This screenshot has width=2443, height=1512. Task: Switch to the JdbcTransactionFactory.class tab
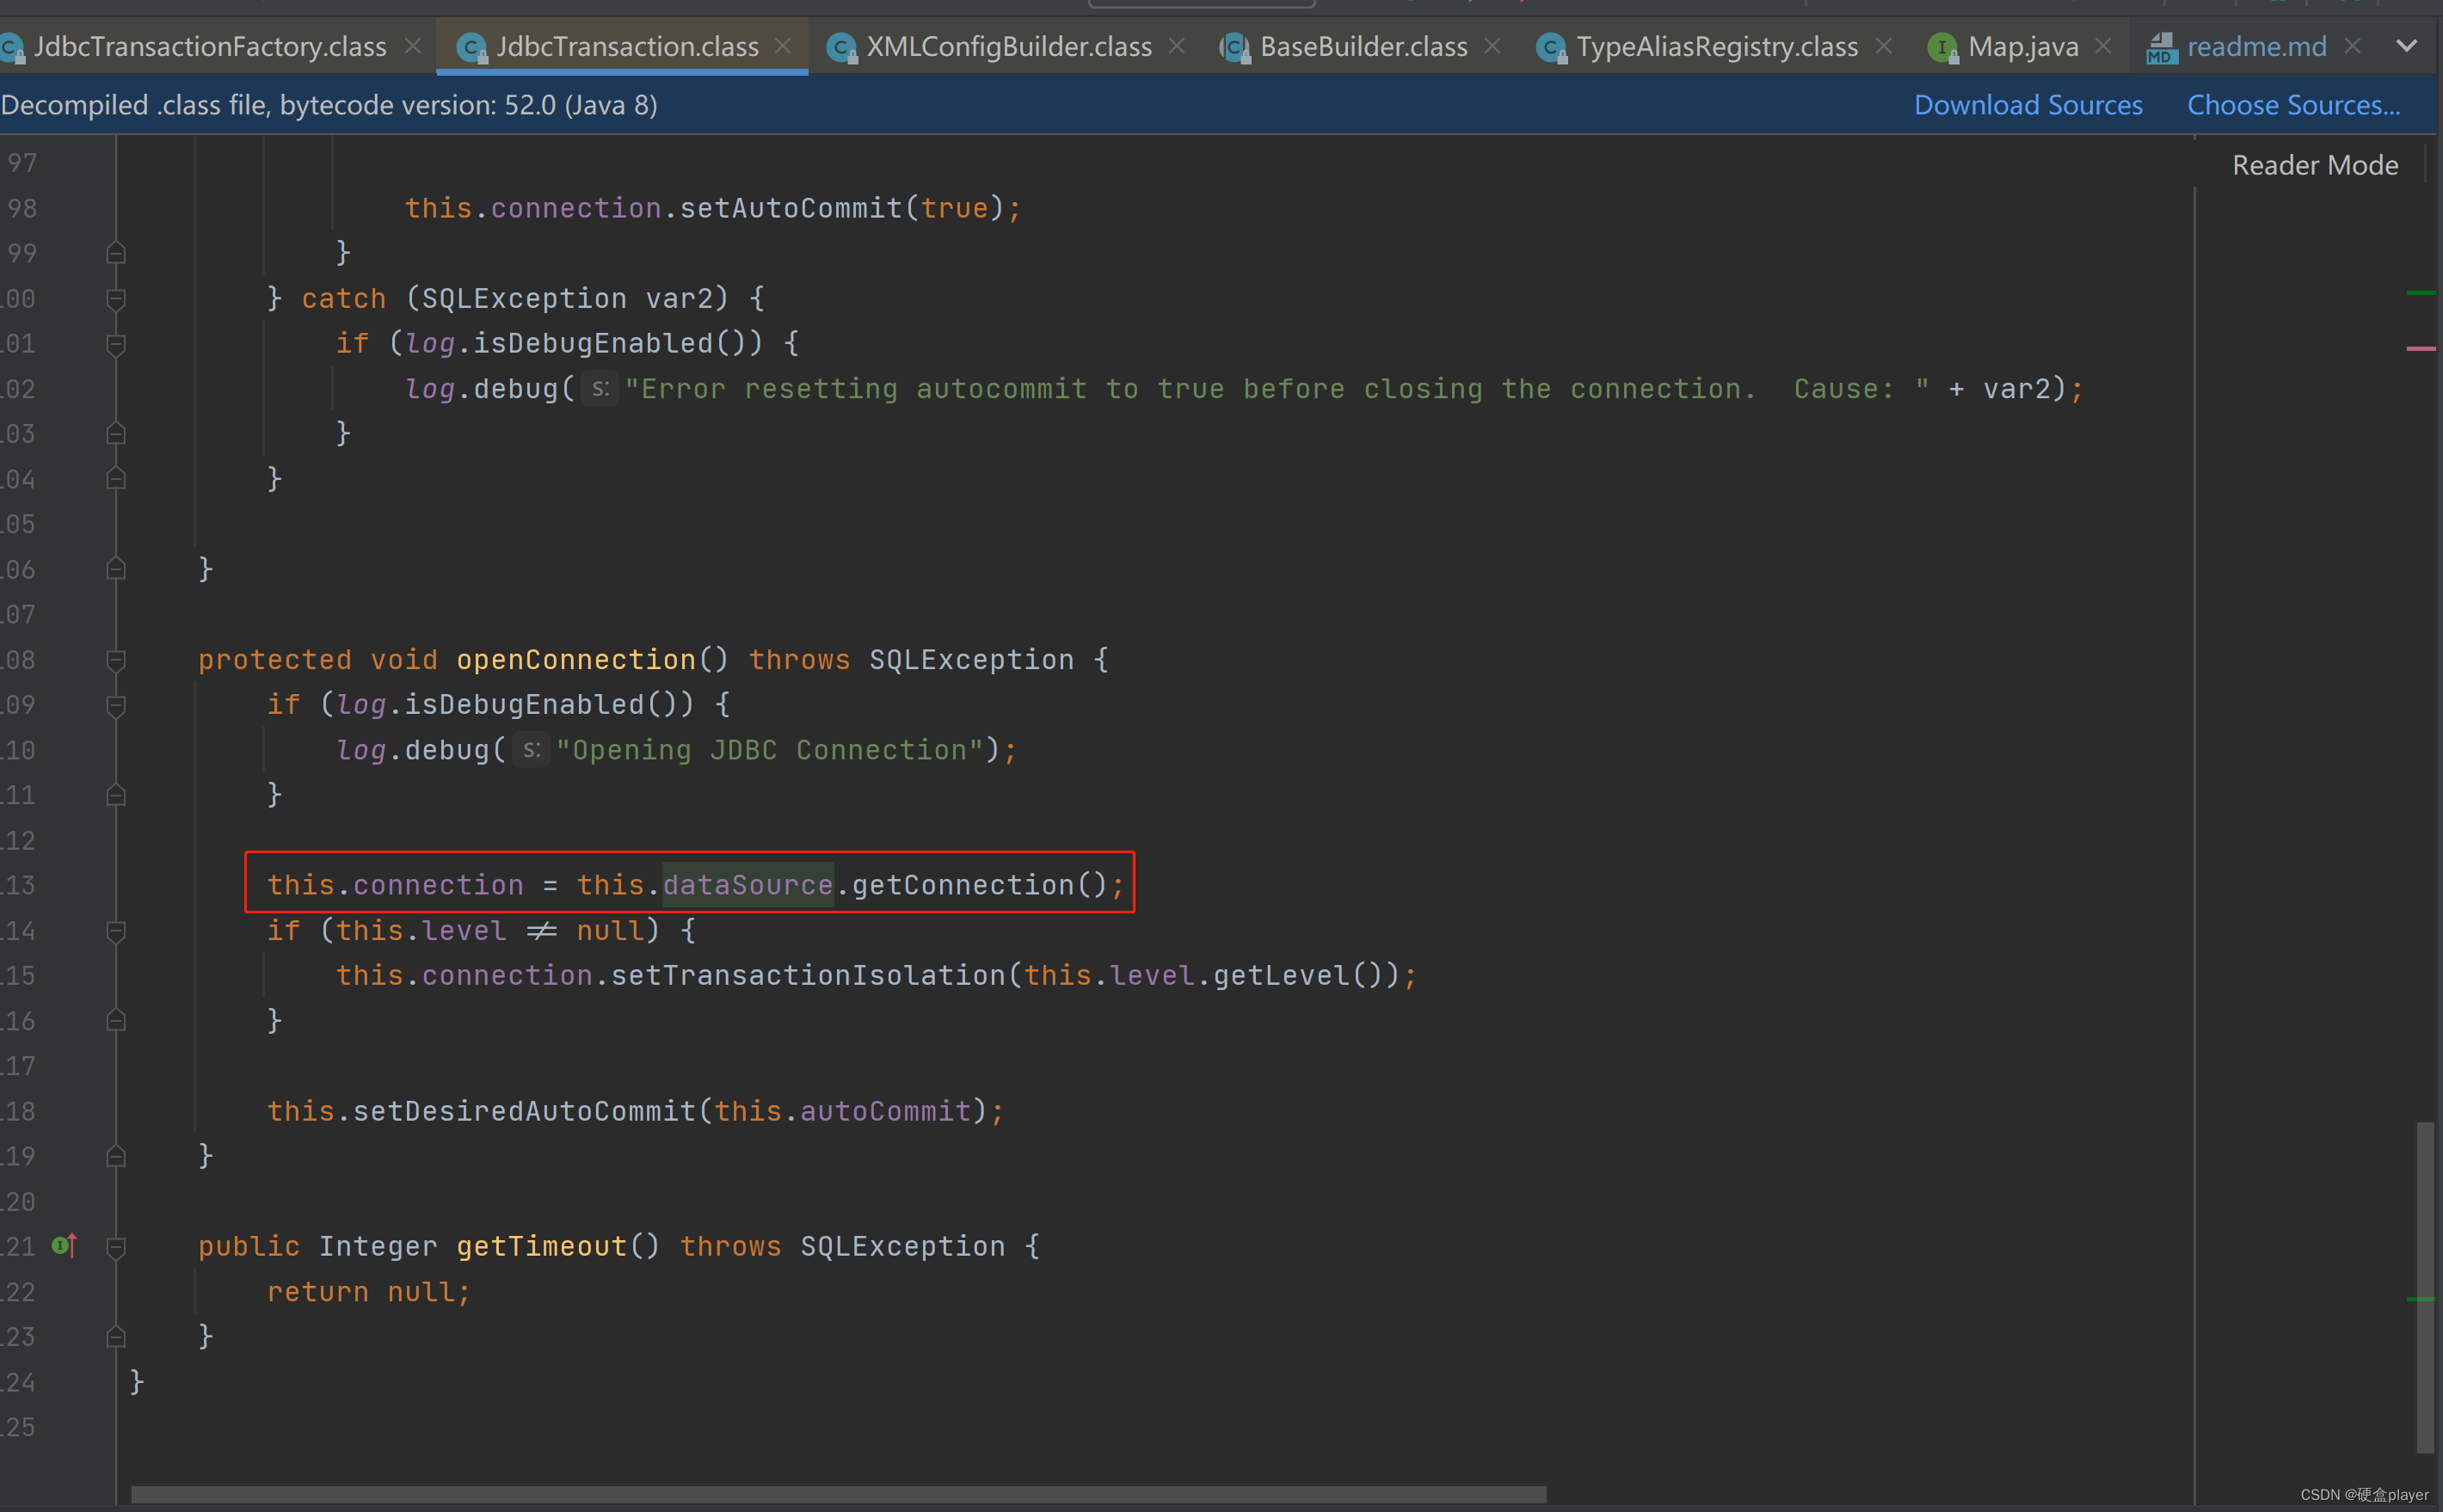click(x=210, y=46)
